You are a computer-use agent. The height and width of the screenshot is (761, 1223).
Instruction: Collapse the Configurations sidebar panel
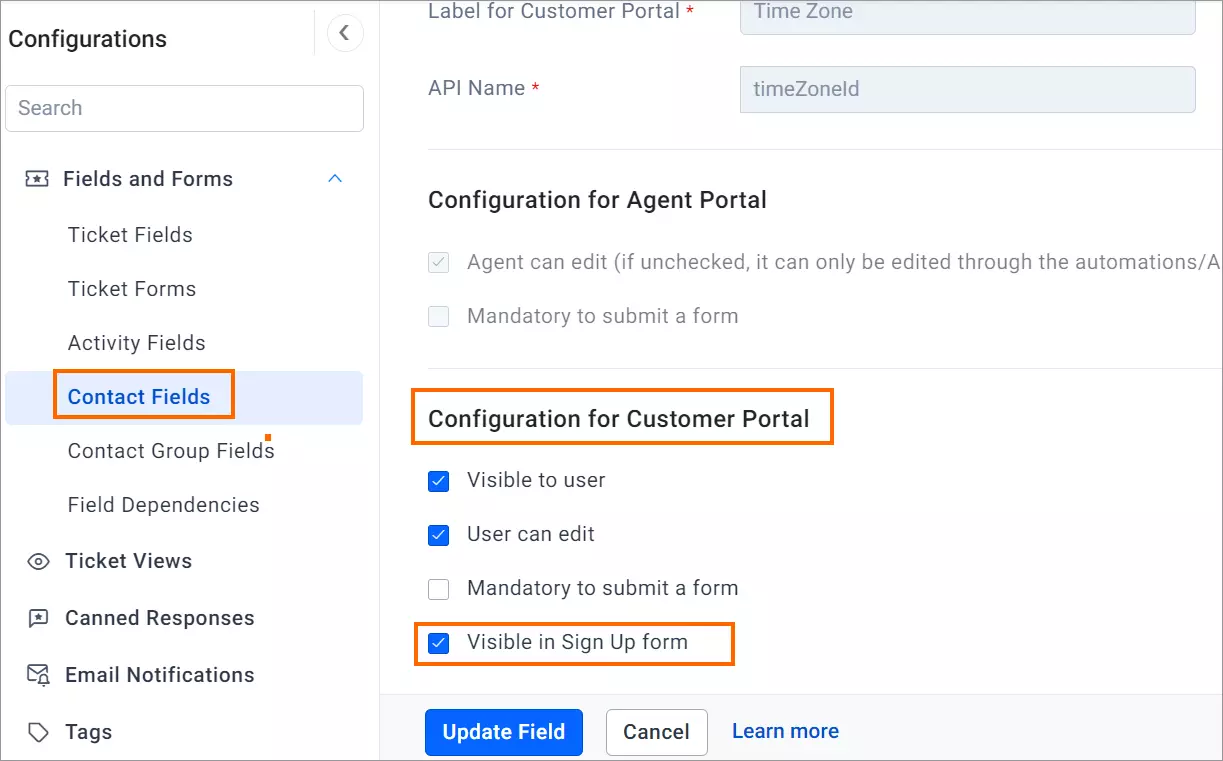[x=345, y=33]
